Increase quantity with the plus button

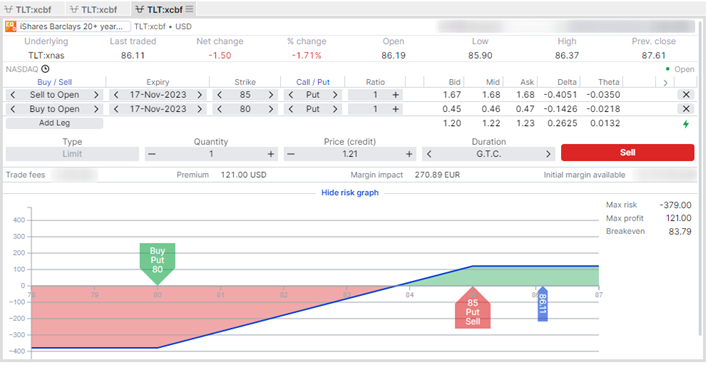[271, 154]
